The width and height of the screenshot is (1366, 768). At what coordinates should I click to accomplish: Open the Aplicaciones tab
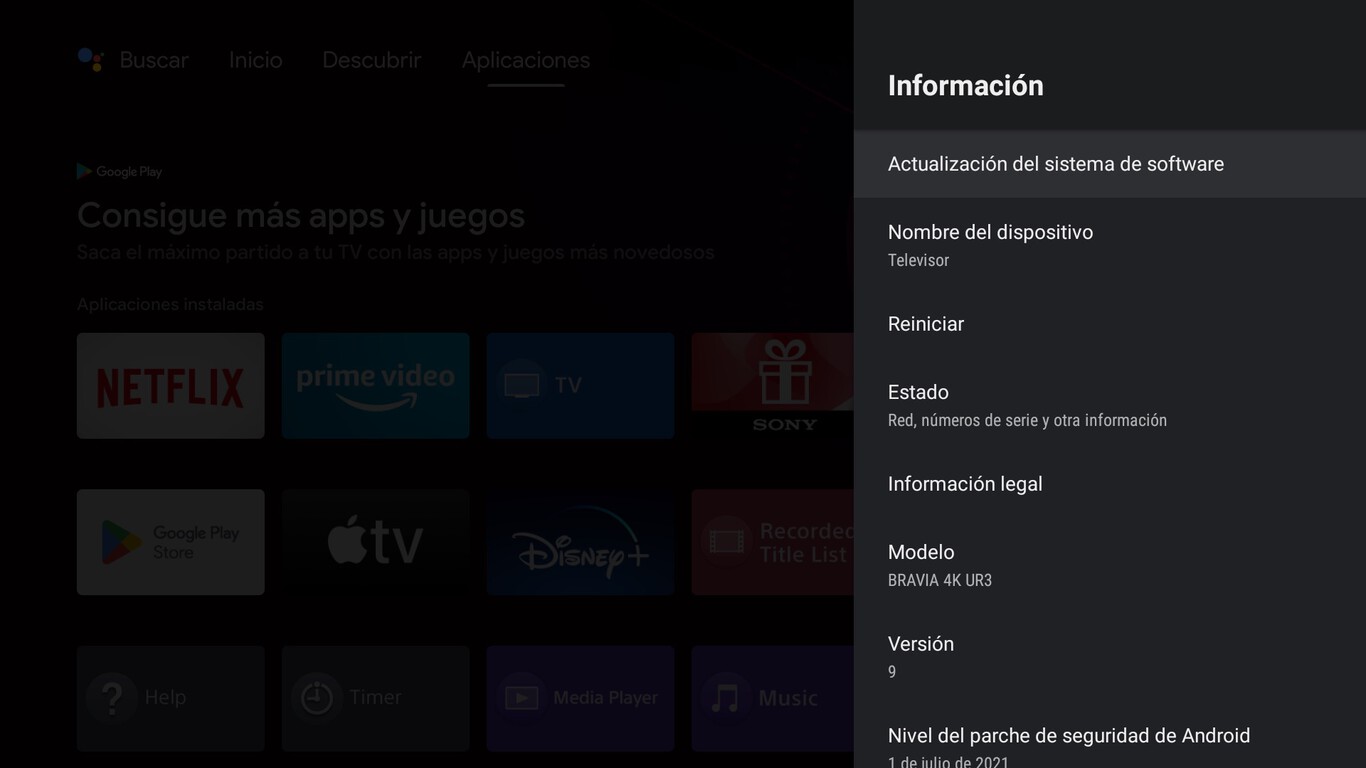[525, 60]
